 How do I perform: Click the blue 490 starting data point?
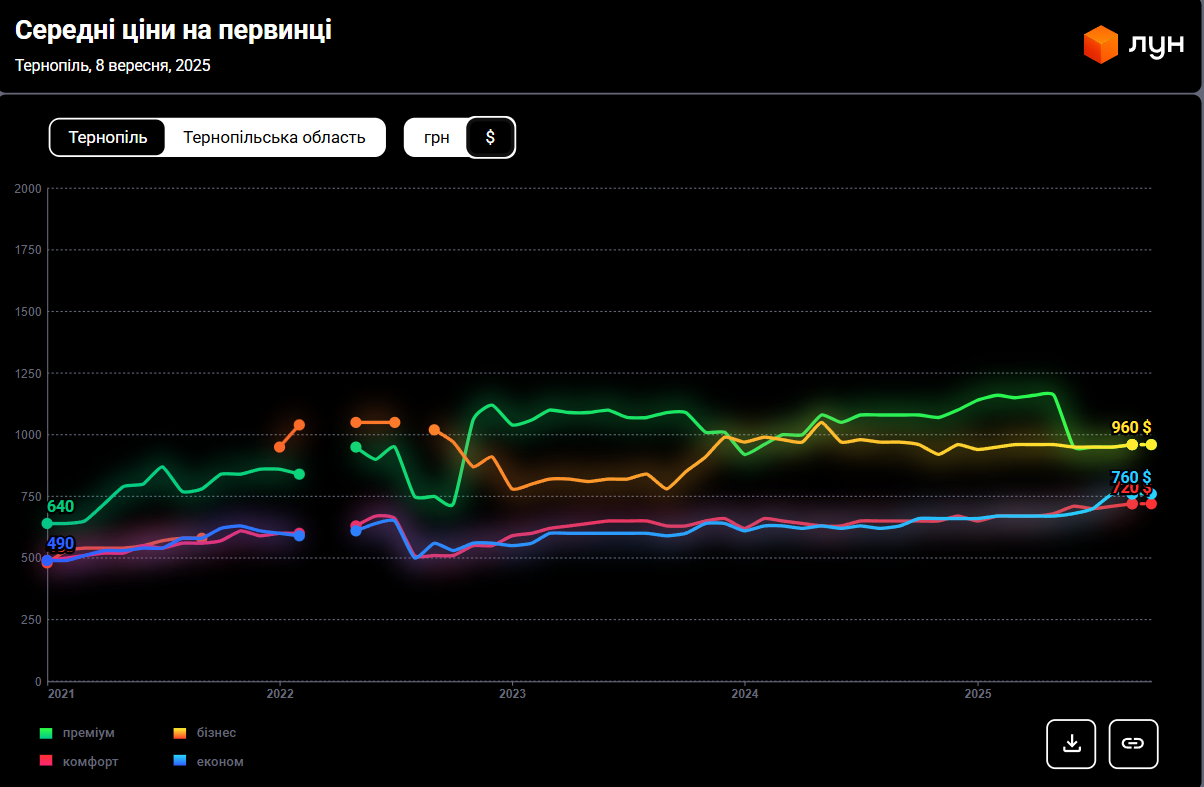point(47,560)
